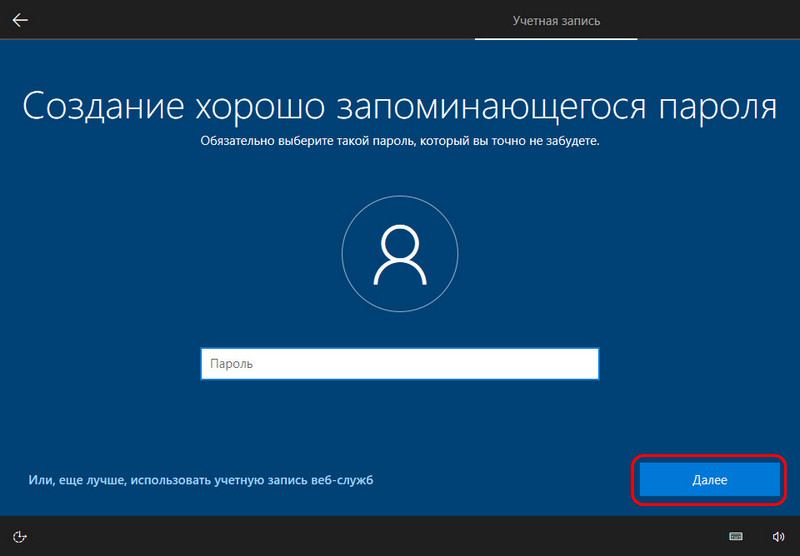Open the on-screen keyboard icon
Screen dimensions: 800x556
coord(736,536)
